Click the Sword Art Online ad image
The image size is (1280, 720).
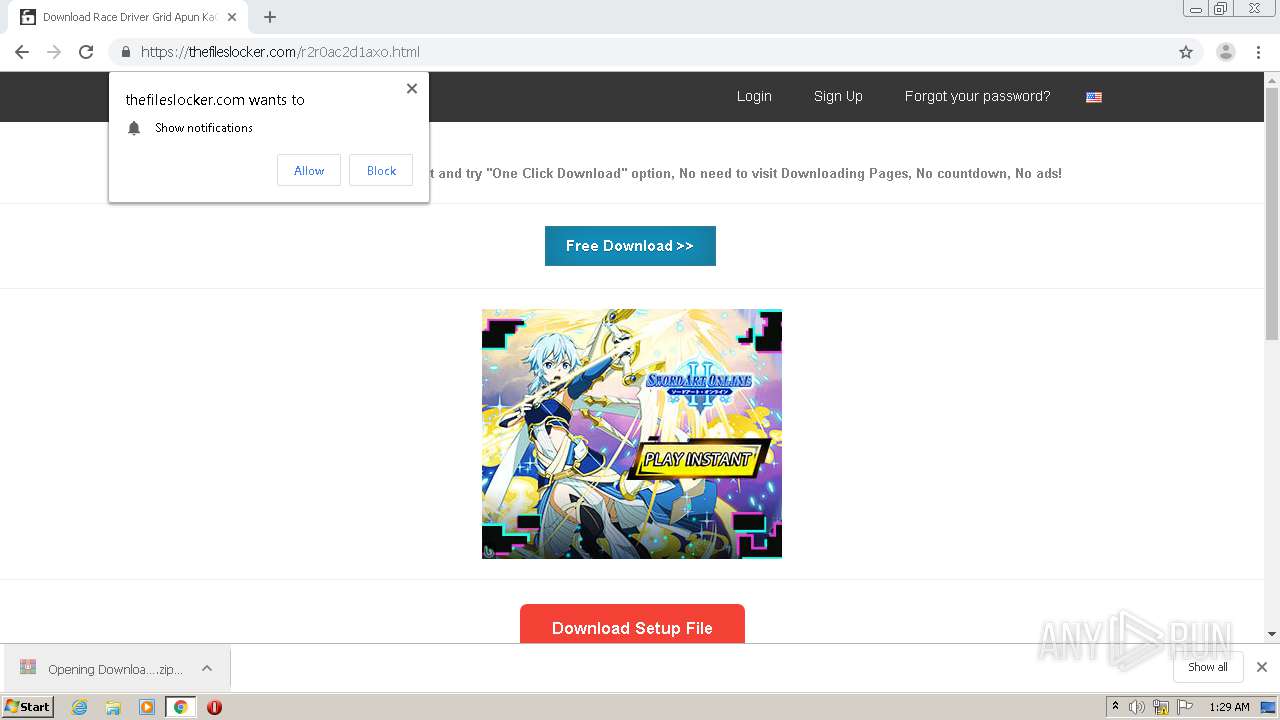coord(632,434)
